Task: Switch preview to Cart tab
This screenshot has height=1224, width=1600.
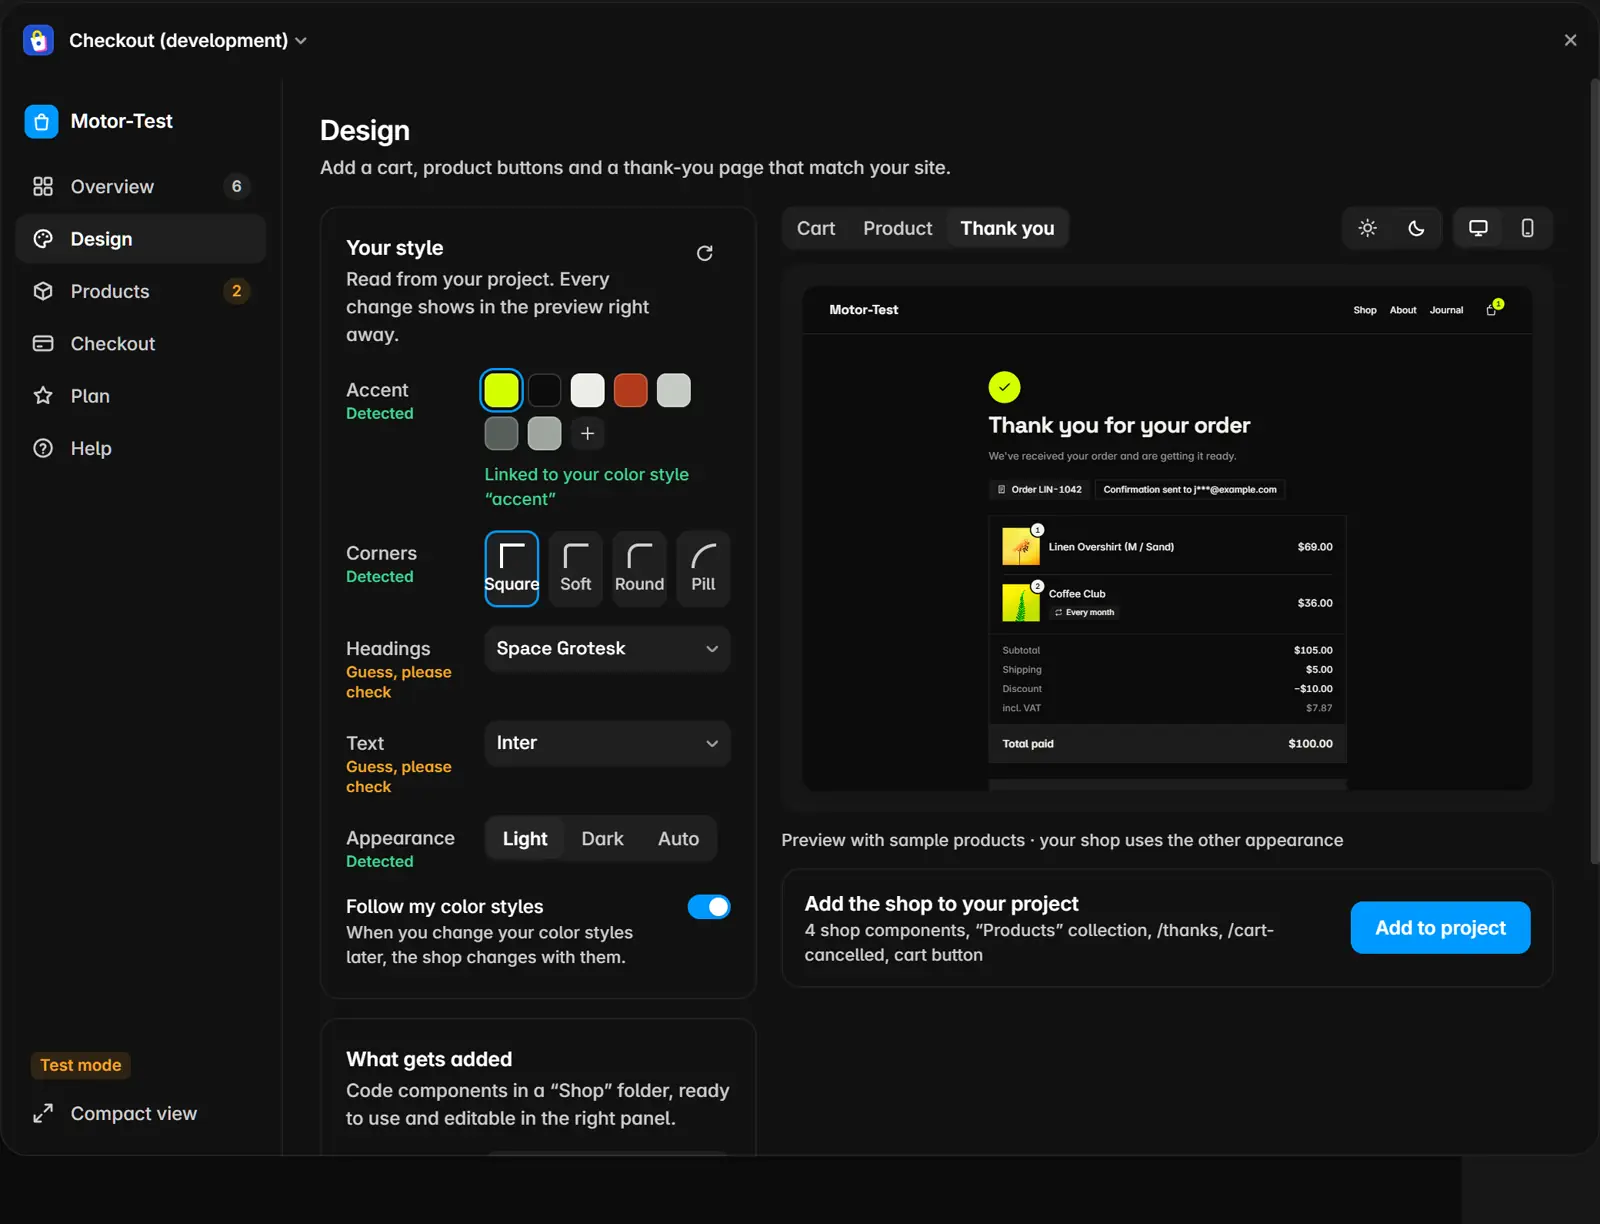Action: pos(816,229)
